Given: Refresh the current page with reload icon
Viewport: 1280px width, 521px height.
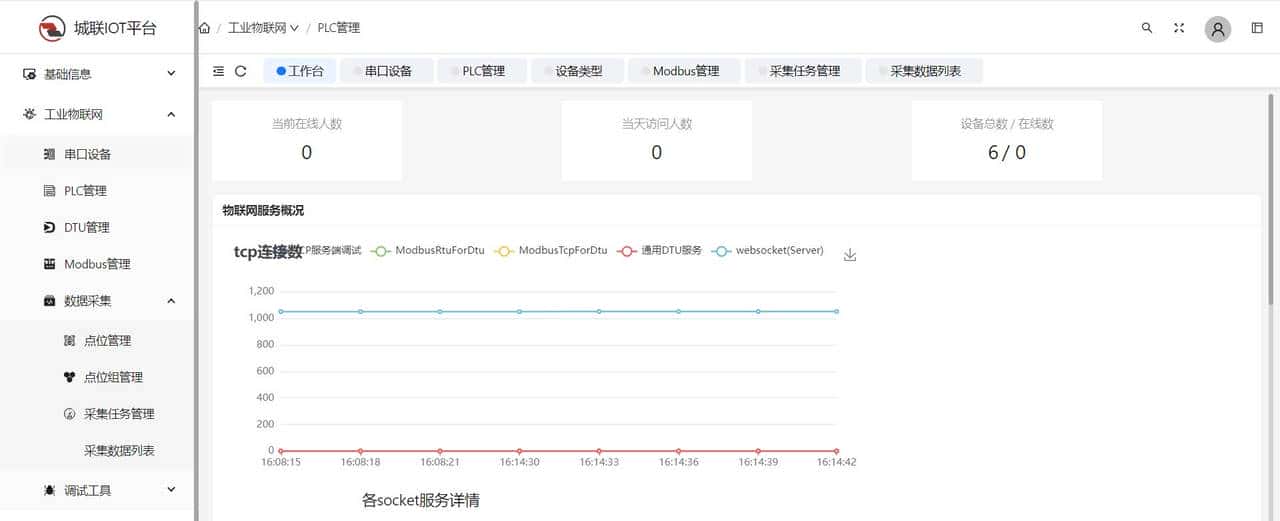Looking at the screenshot, I should (241, 71).
